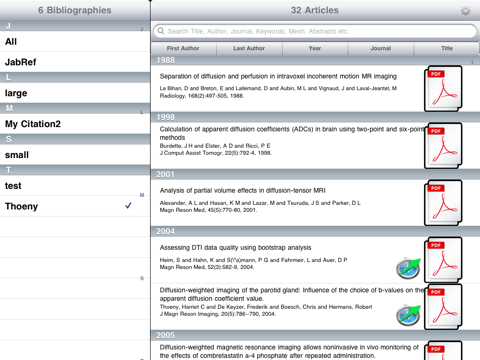Open 'Diffusion-weighted magnetic resonance imaging allows noninvasive' article
Screen dimensions: 480x360
289,351
